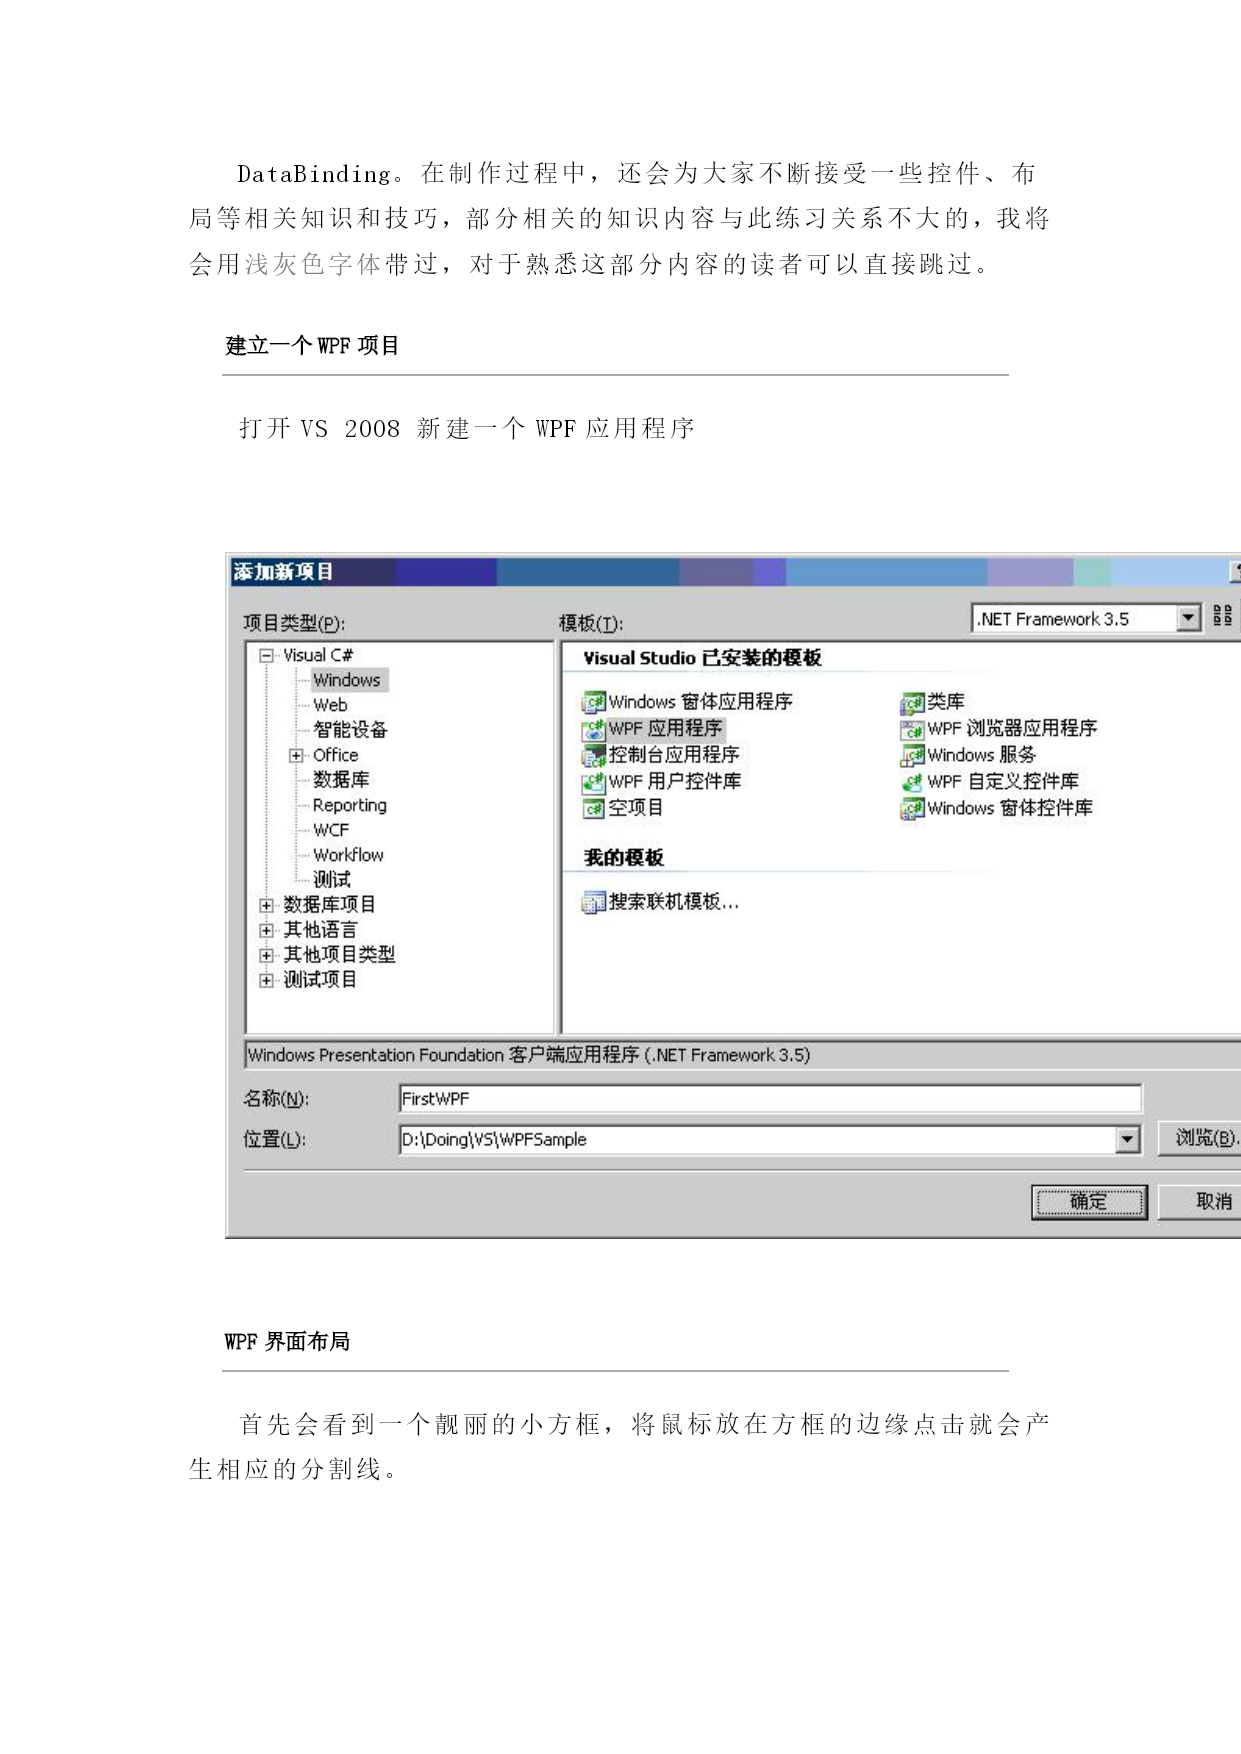1241x1754 pixels.
Task: Expand the Office tree node
Action: [297, 756]
